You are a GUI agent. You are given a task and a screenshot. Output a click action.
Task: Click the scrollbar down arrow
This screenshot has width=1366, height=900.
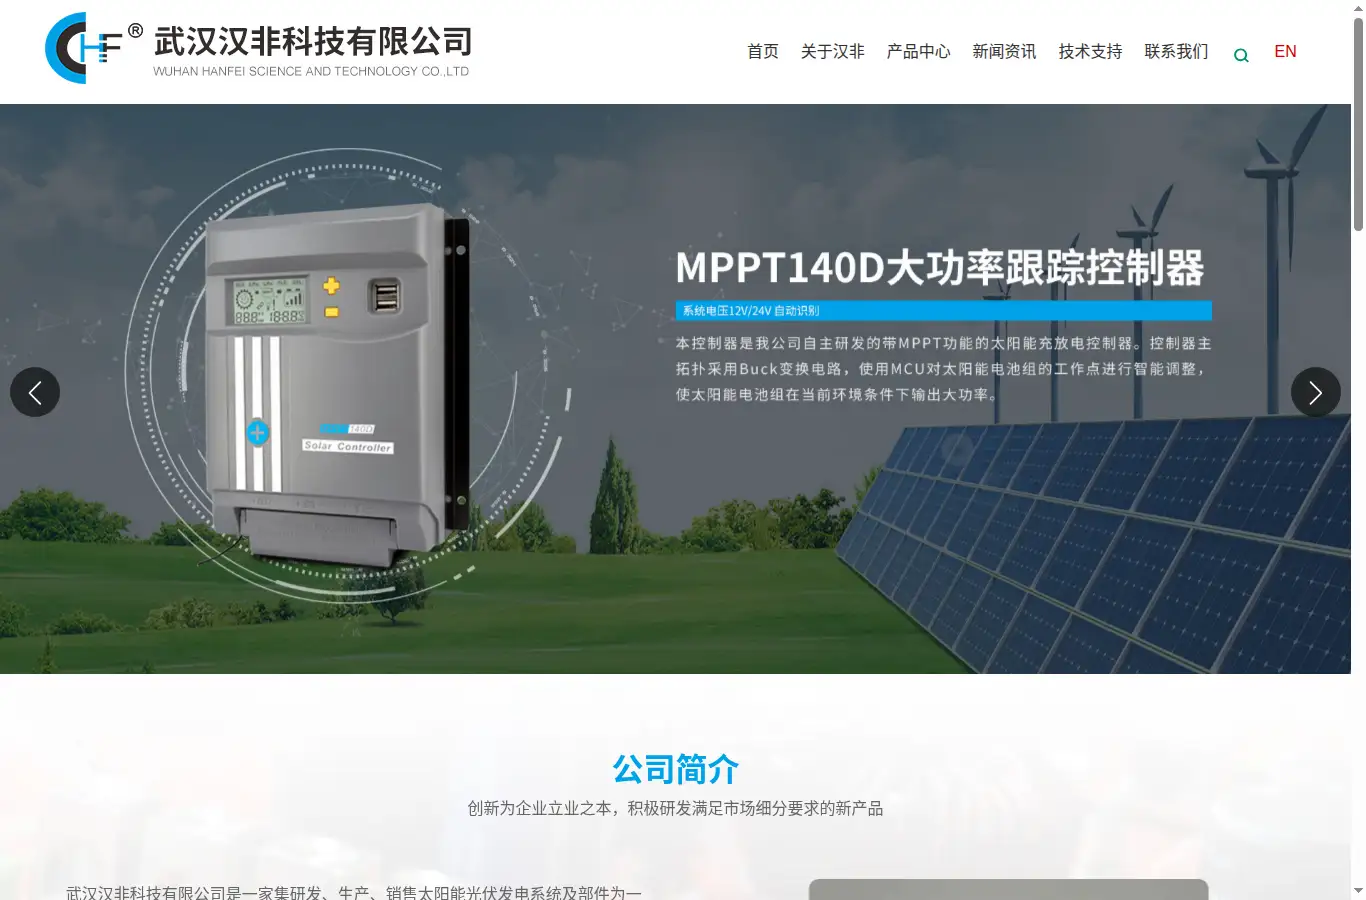(x=1358, y=891)
